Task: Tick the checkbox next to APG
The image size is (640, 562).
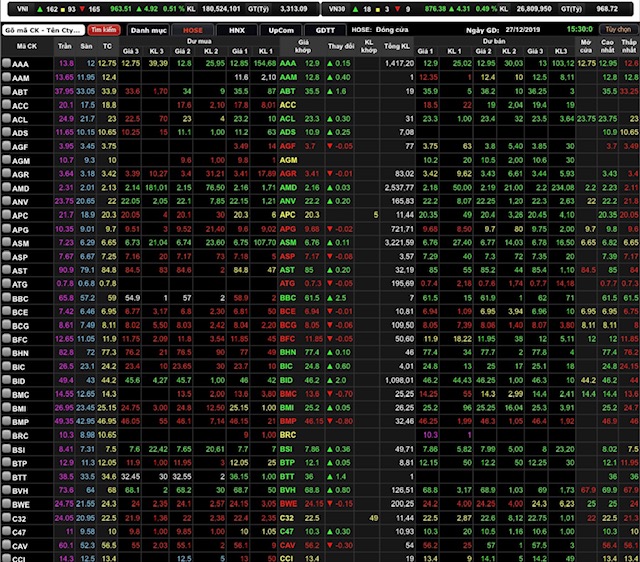Action: (6, 229)
